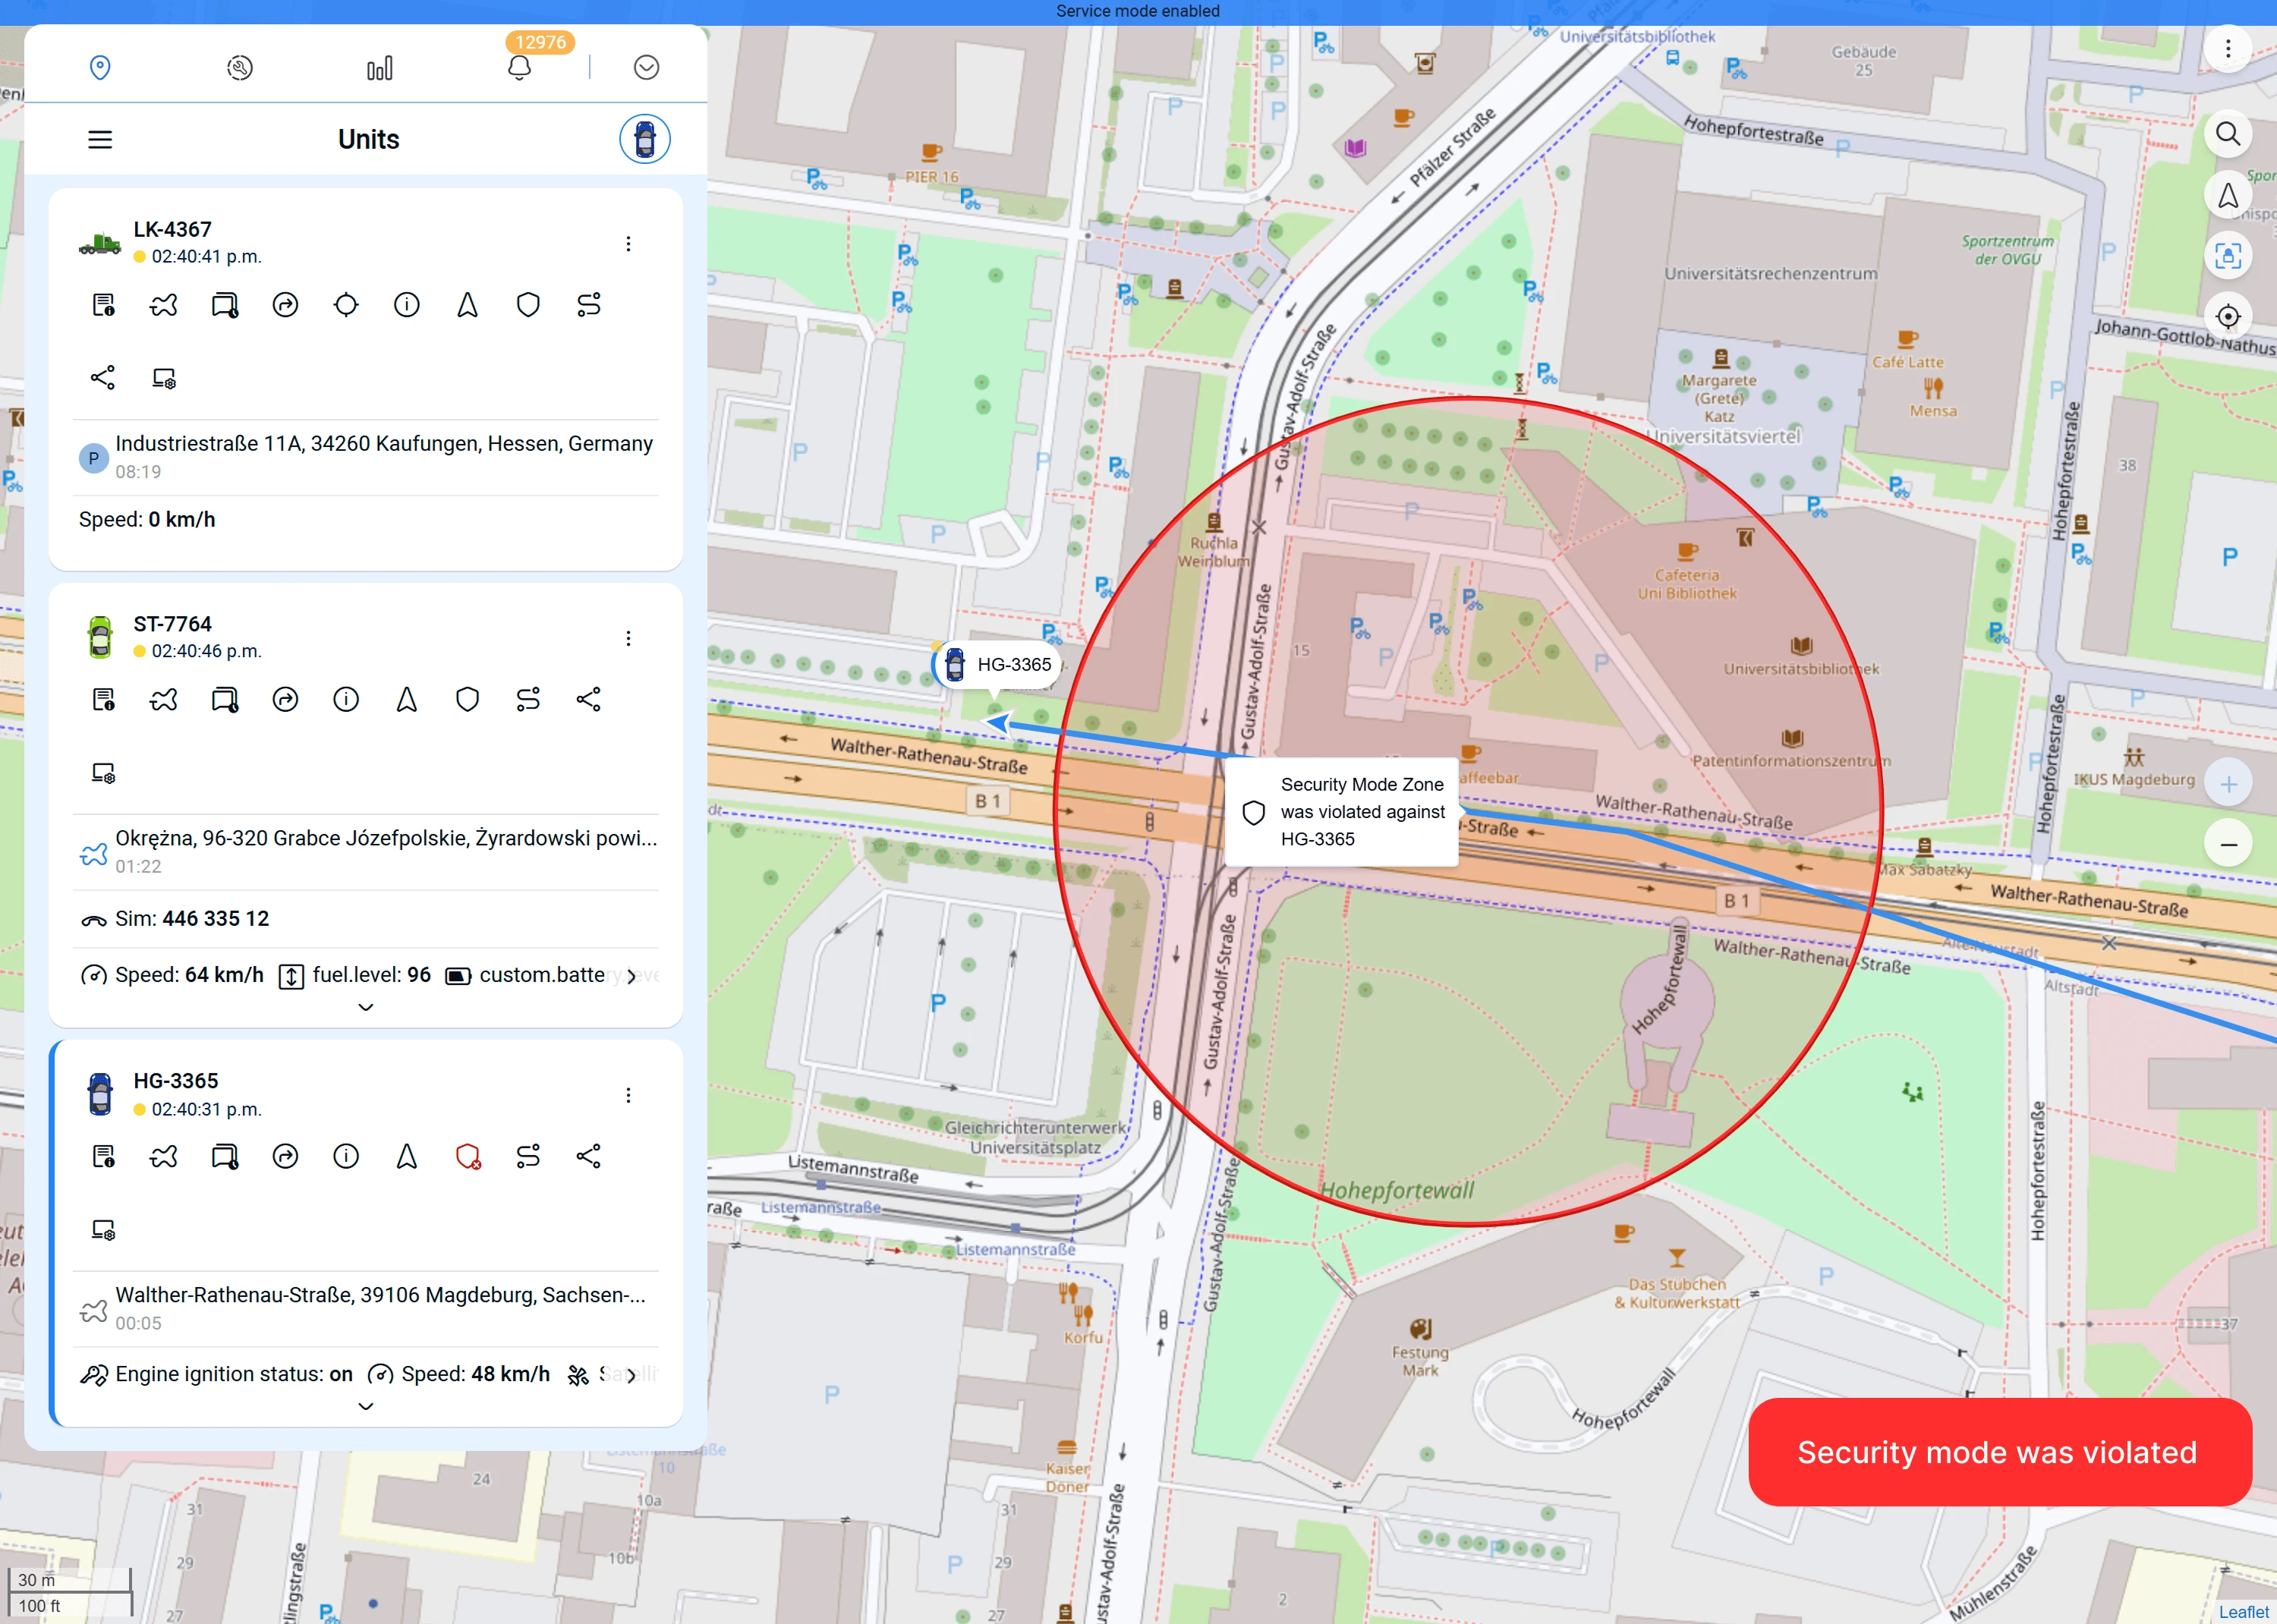Viewport: 2277px width, 1624px height.
Task: Click share icon for HG-3365
Action: point(588,1157)
